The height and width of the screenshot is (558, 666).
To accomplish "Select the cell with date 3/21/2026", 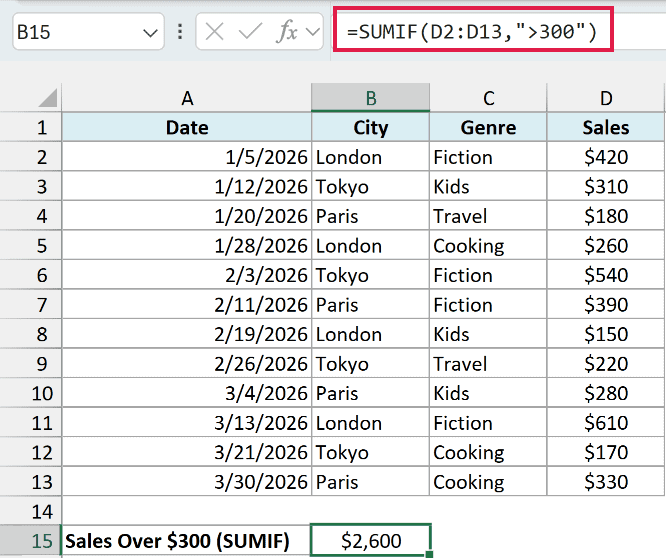I will (x=187, y=452).
